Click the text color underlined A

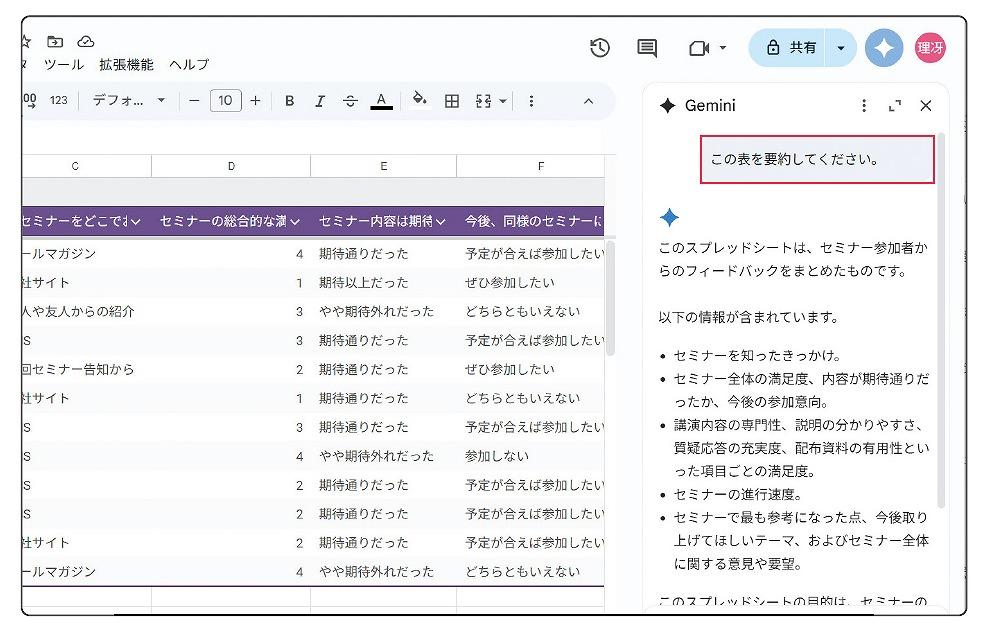381,101
